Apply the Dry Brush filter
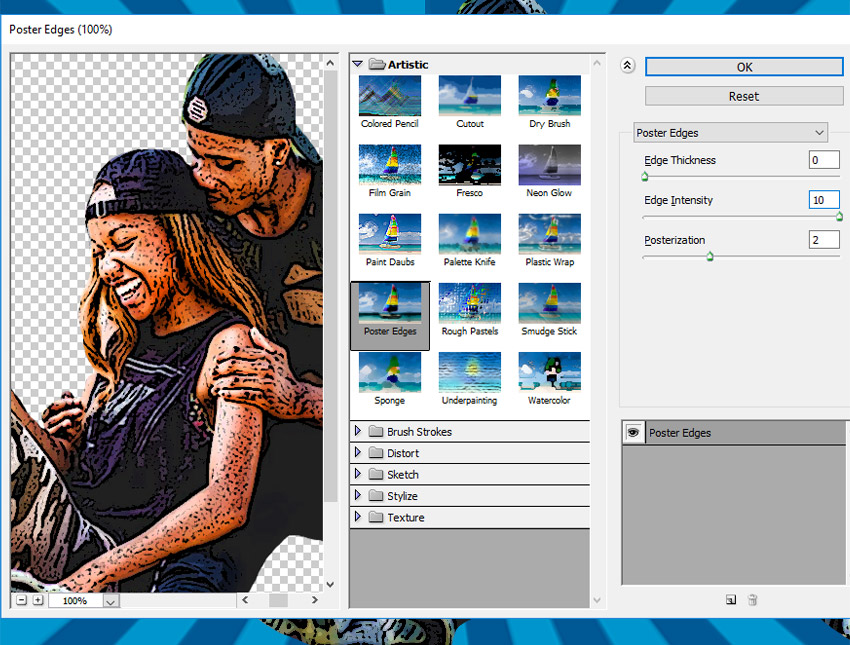Image resolution: width=850 pixels, height=645 pixels. [x=549, y=97]
